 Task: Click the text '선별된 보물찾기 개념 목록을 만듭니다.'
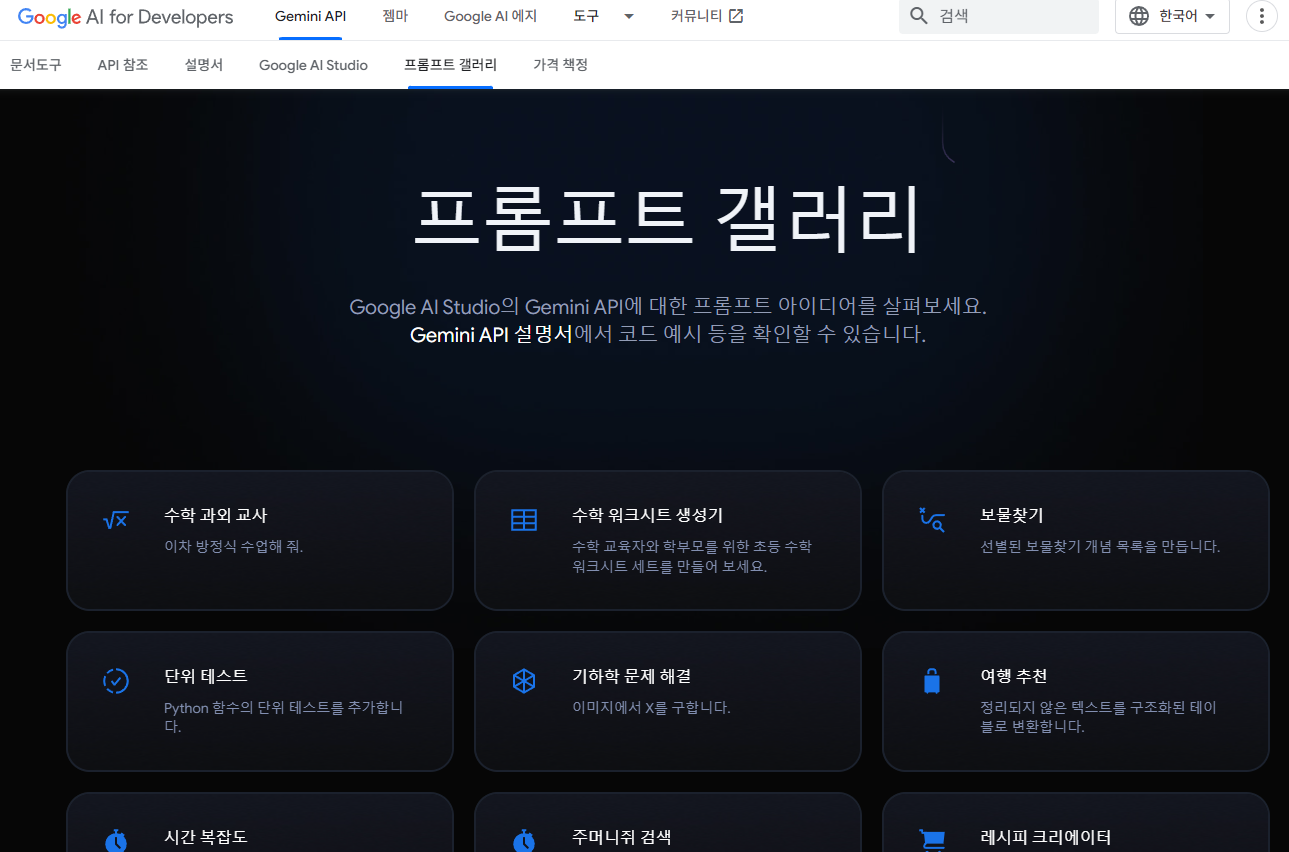click(x=1100, y=547)
